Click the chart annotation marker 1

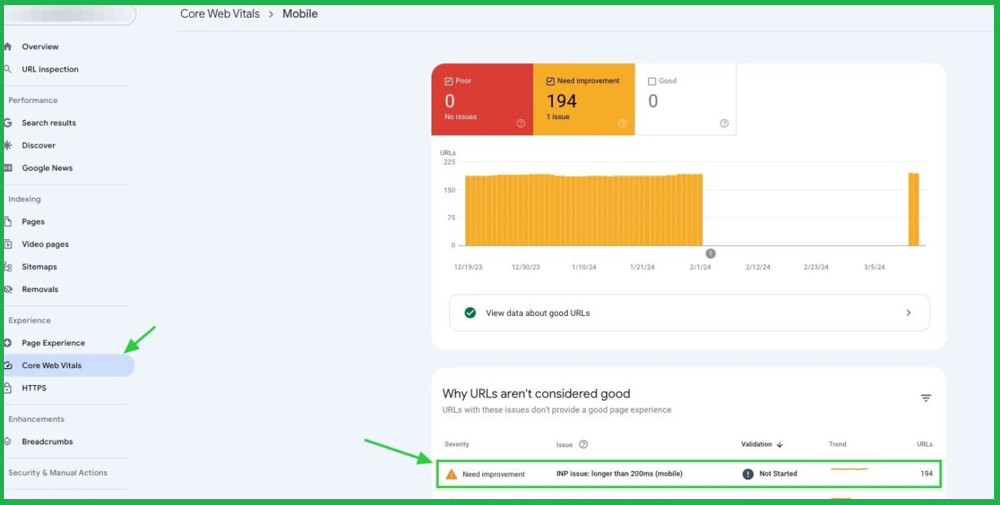[x=710, y=253]
